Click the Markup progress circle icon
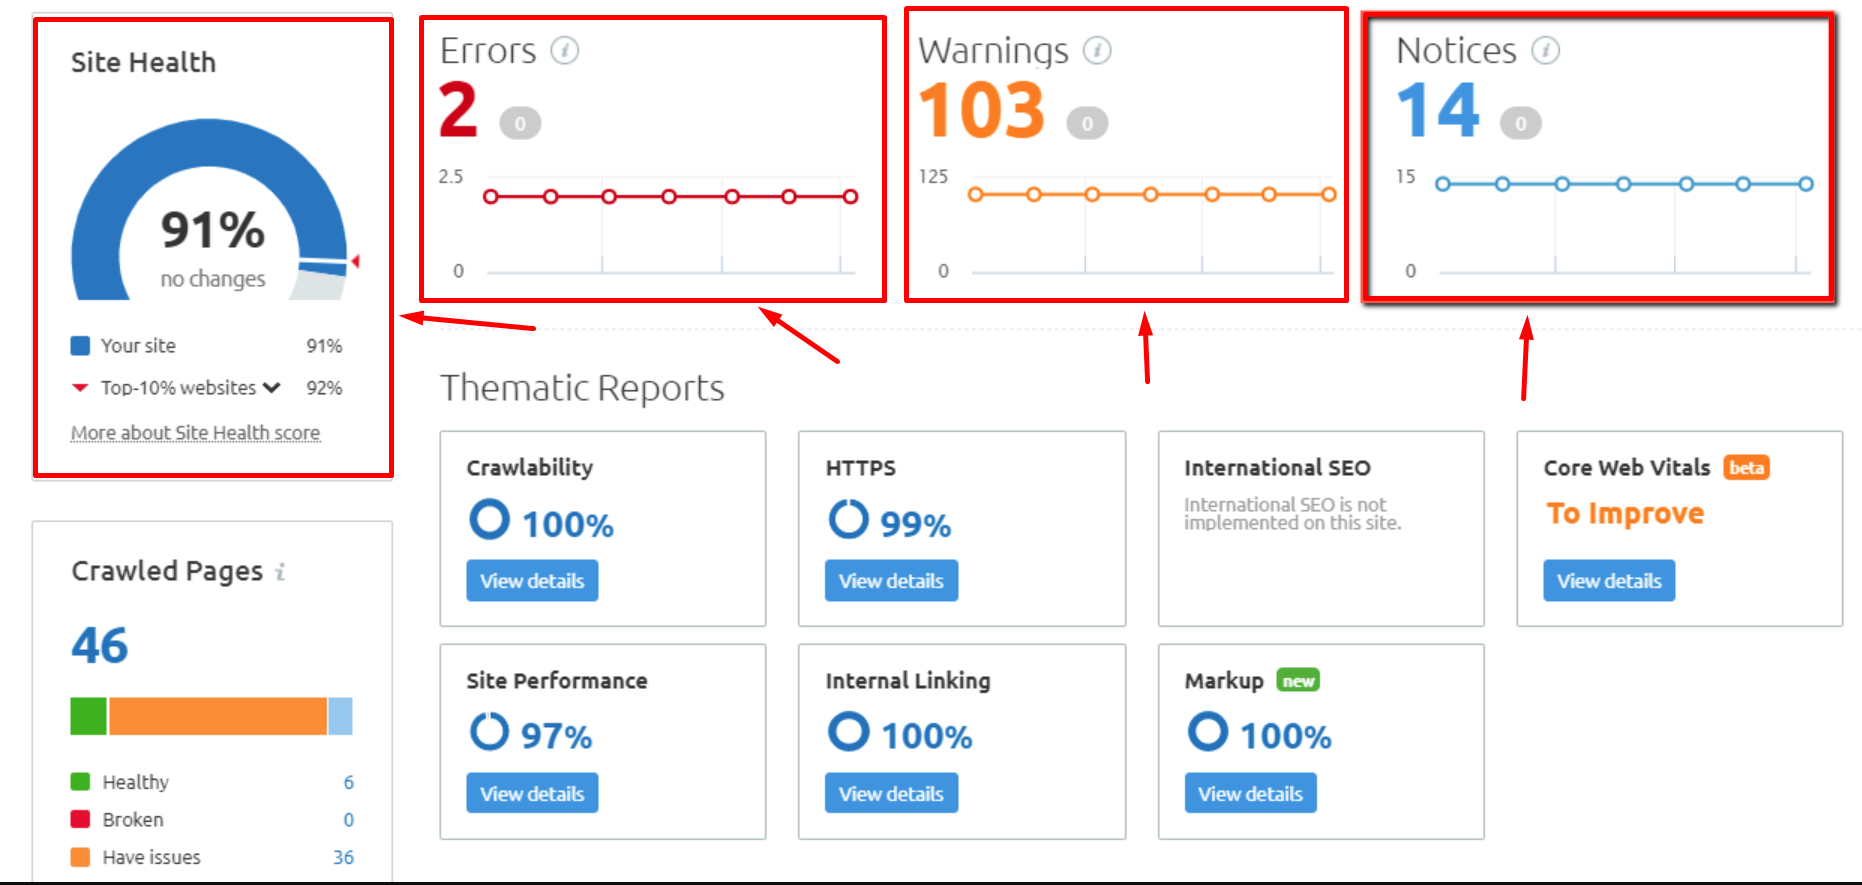1862x885 pixels. click(x=1208, y=731)
